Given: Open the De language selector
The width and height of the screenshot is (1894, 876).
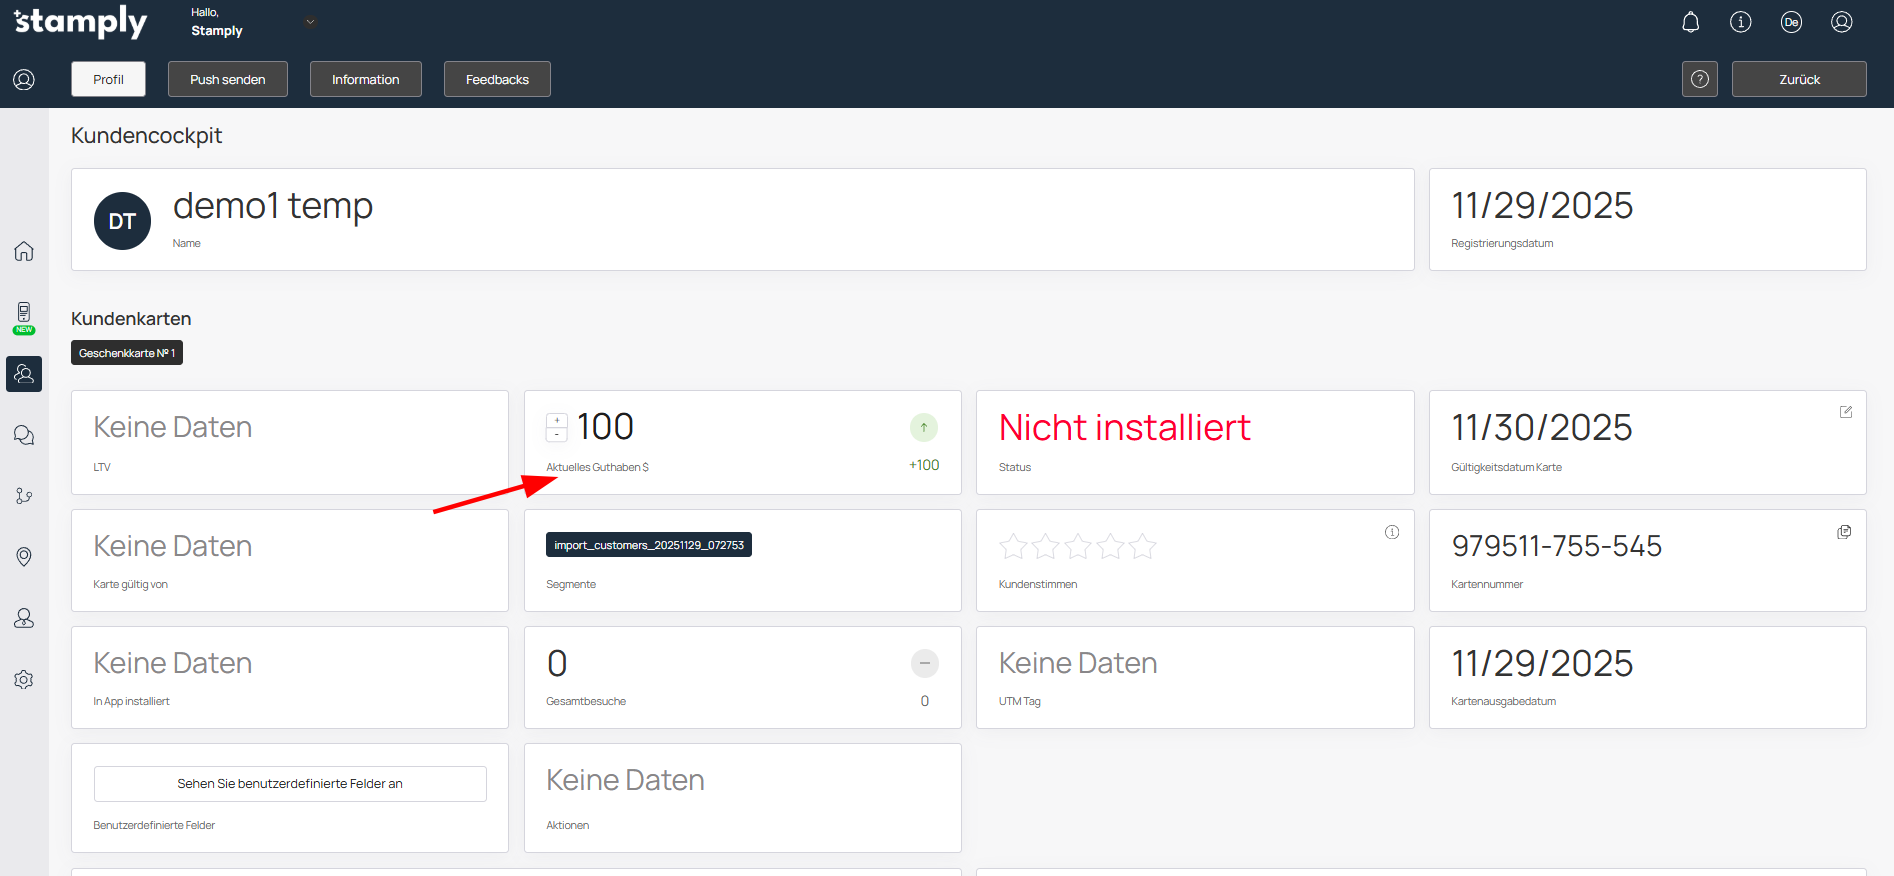Looking at the screenshot, I should [1791, 22].
